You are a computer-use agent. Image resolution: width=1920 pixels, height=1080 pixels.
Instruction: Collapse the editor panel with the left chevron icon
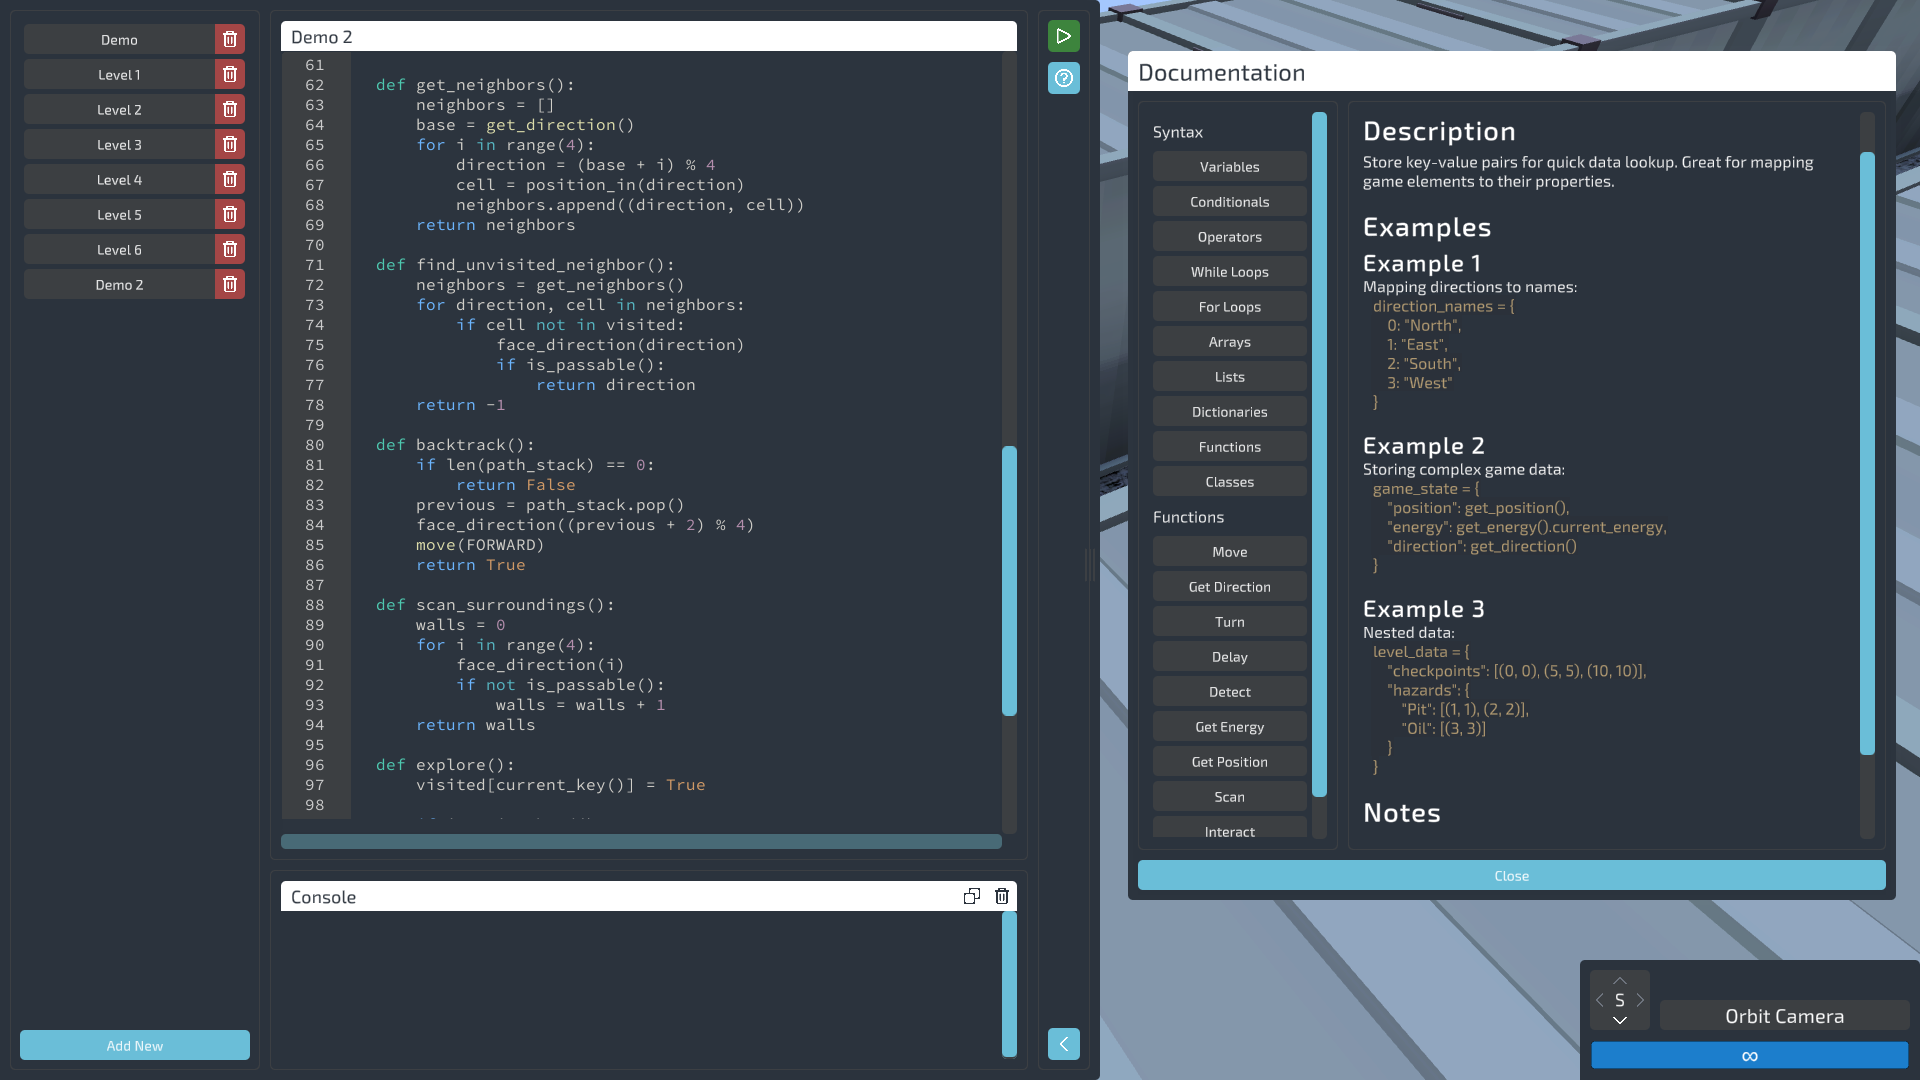pos(1064,1044)
